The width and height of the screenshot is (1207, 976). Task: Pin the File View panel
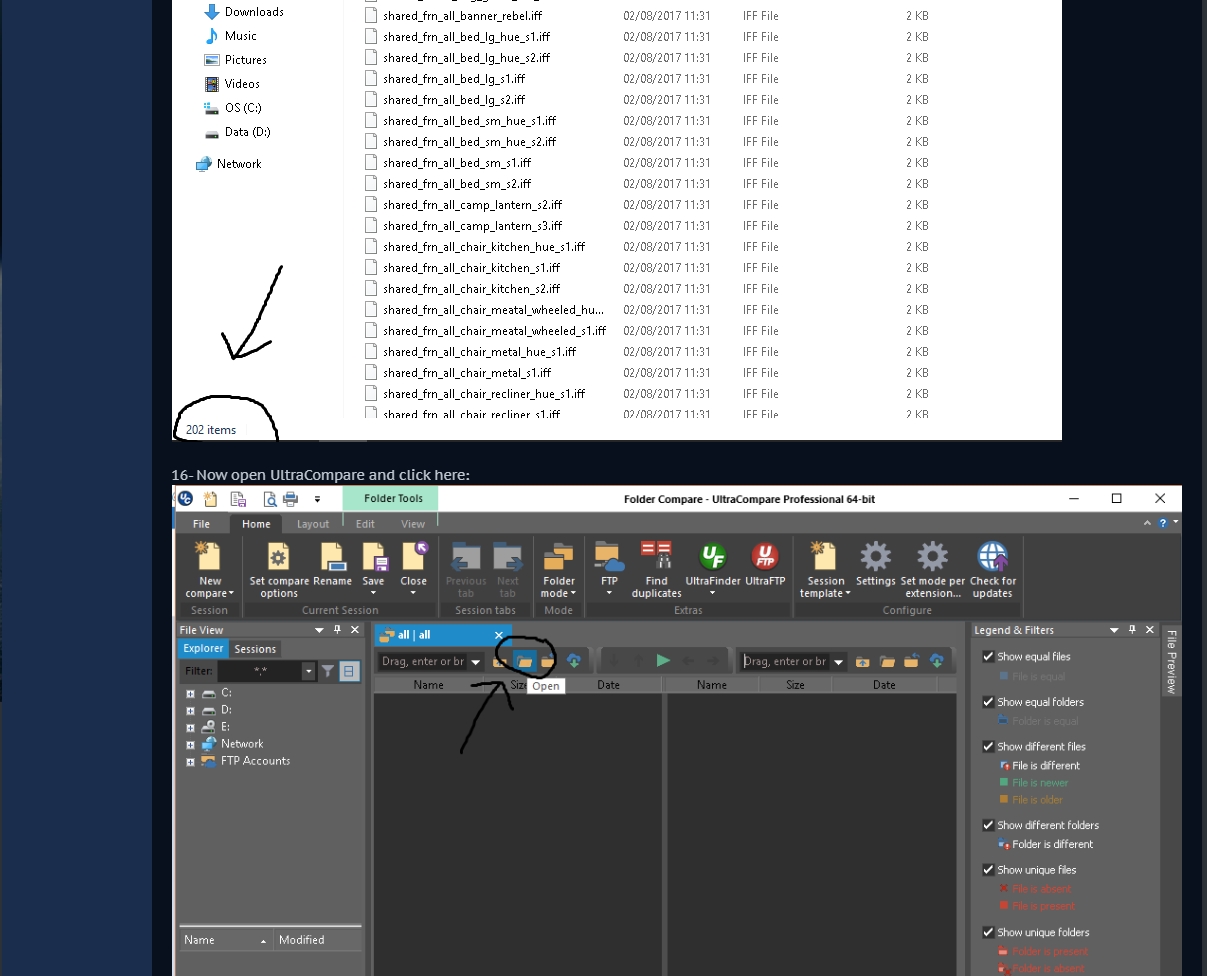pyautogui.click(x=338, y=630)
